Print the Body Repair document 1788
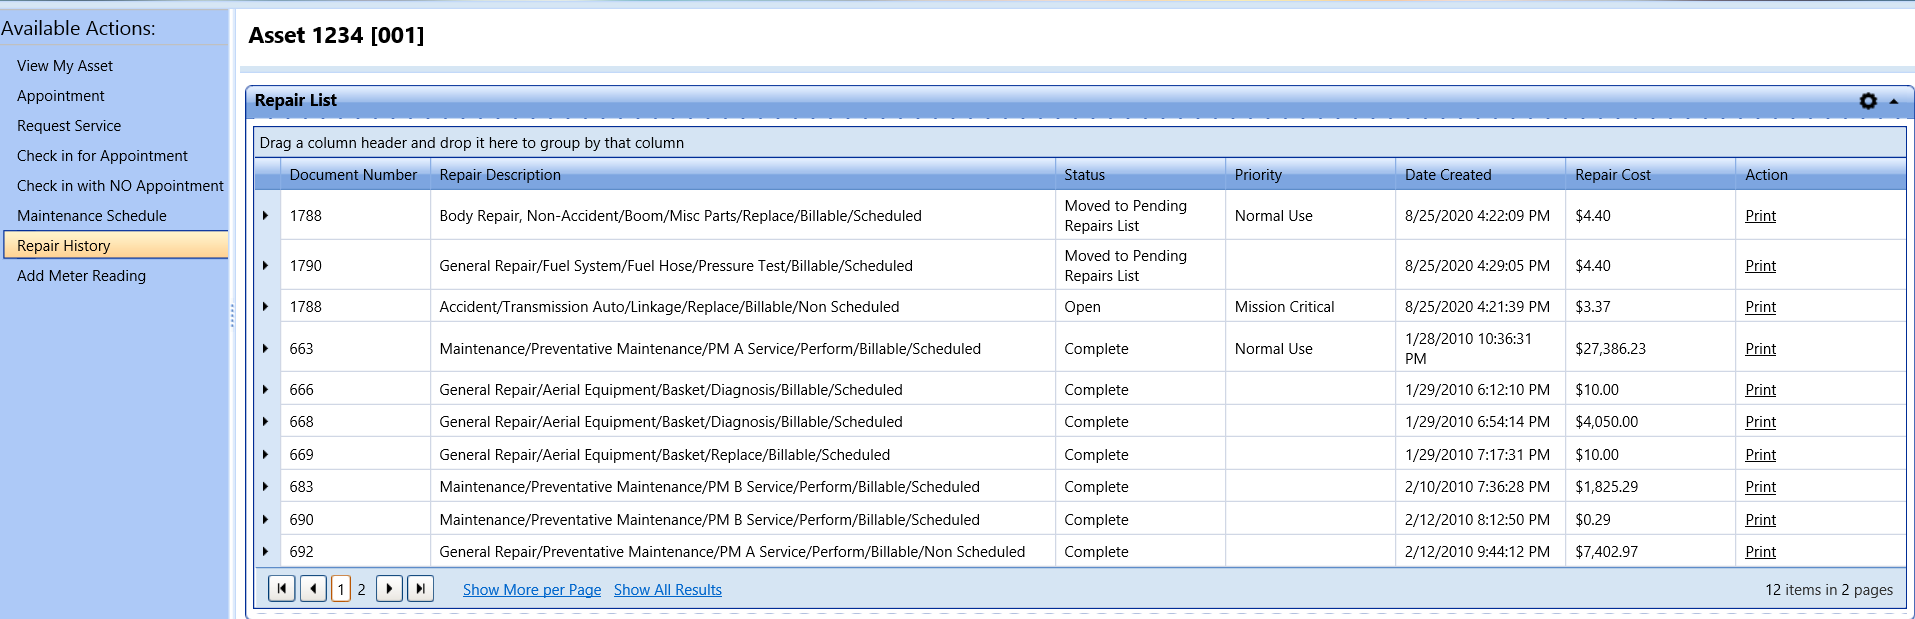The width and height of the screenshot is (1915, 619). (x=1760, y=216)
